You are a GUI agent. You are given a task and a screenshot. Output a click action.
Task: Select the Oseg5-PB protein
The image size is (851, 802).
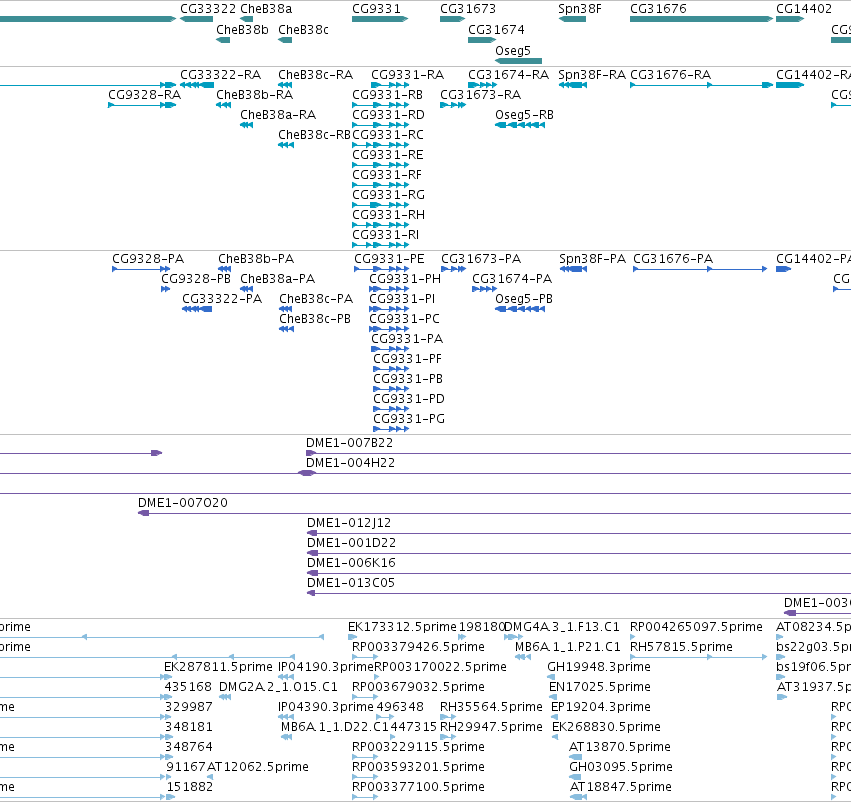pos(519,309)
